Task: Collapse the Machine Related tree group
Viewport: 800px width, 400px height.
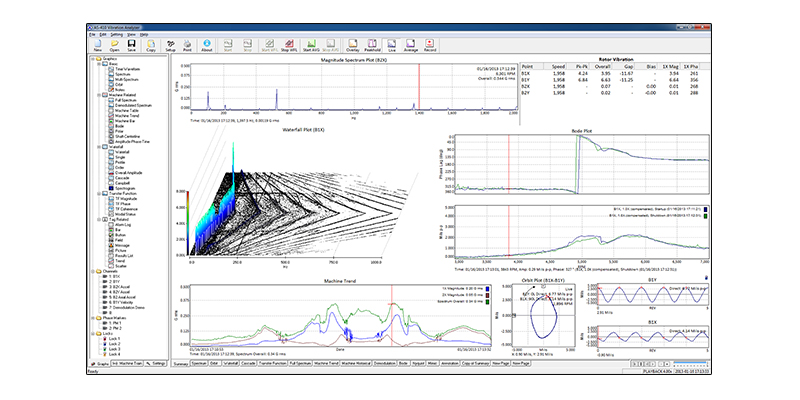Action: [x=97, y=95]
